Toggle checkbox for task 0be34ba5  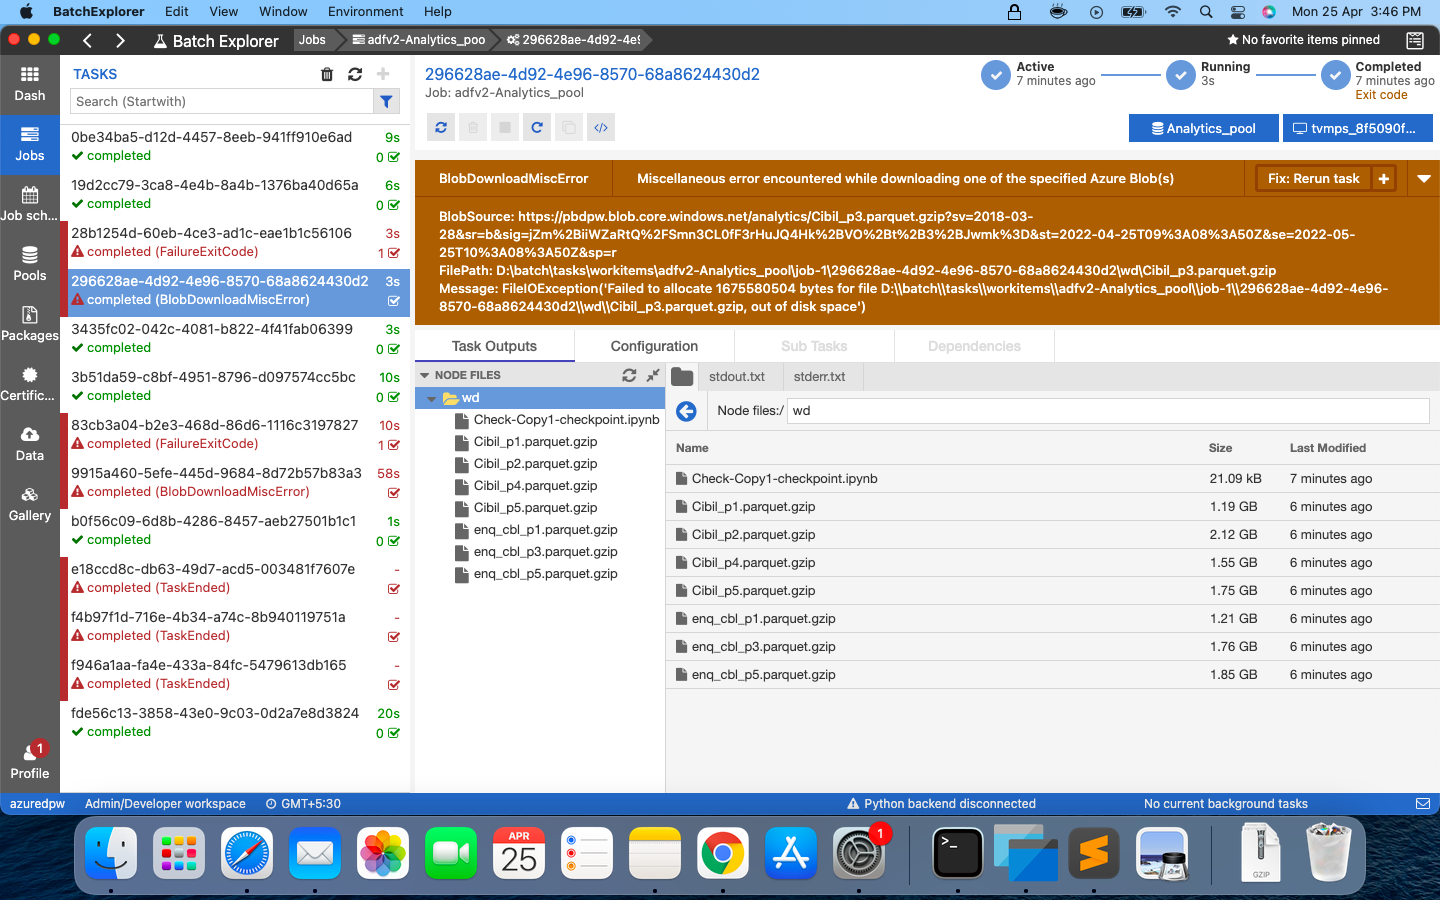(394, 157)
